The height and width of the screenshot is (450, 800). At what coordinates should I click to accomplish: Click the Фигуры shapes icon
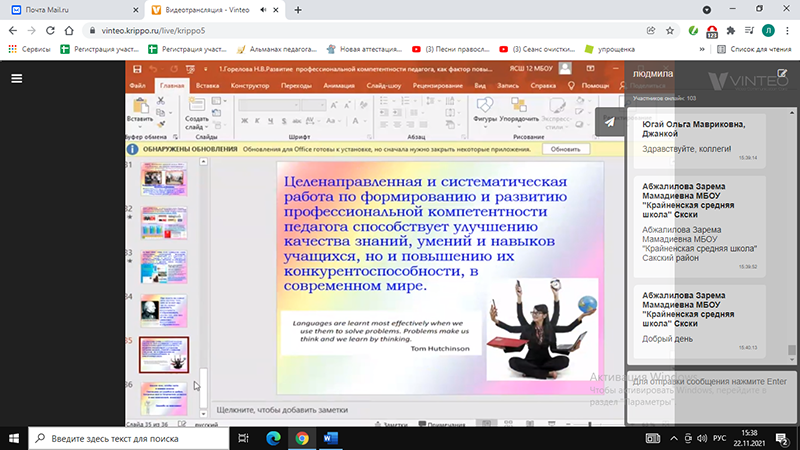coord(484,105)
